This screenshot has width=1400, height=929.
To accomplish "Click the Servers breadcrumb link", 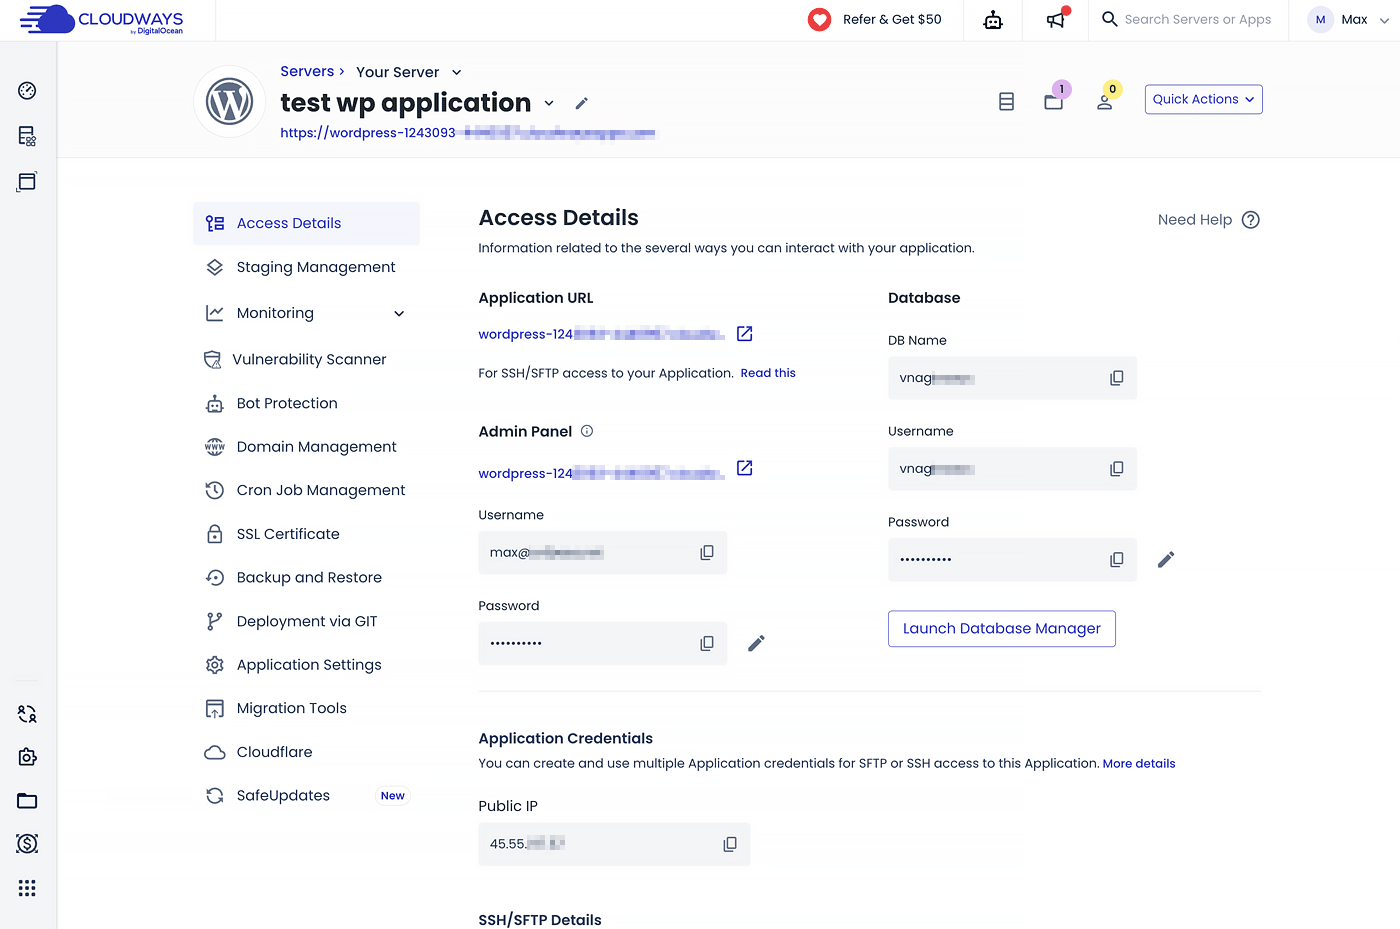I will tap(307, 71).
